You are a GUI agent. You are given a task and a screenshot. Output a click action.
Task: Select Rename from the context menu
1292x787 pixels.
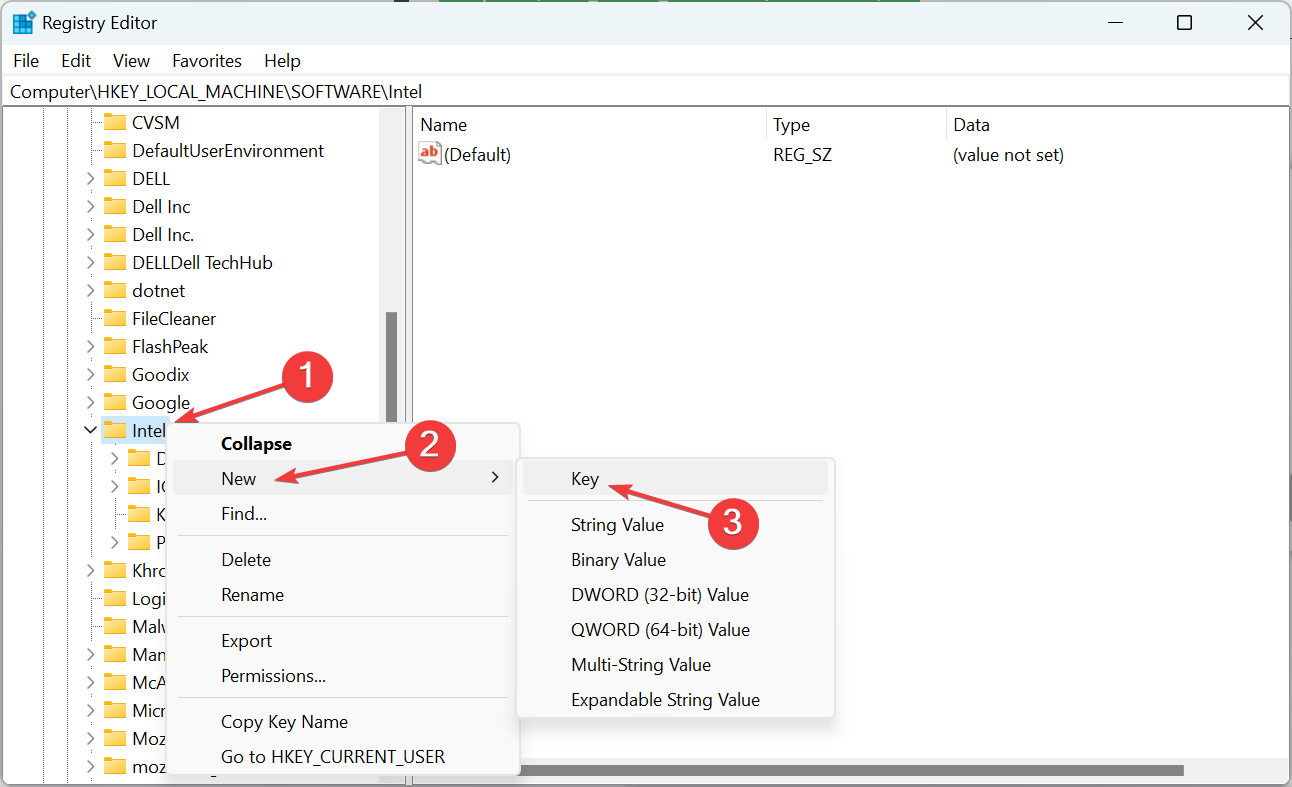click(x=343, y=594)
